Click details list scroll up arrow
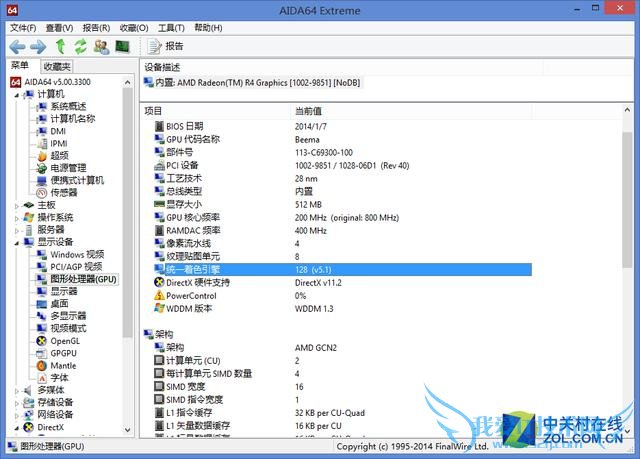The height and width of the screenshot is (459, 640). [627, 110]
